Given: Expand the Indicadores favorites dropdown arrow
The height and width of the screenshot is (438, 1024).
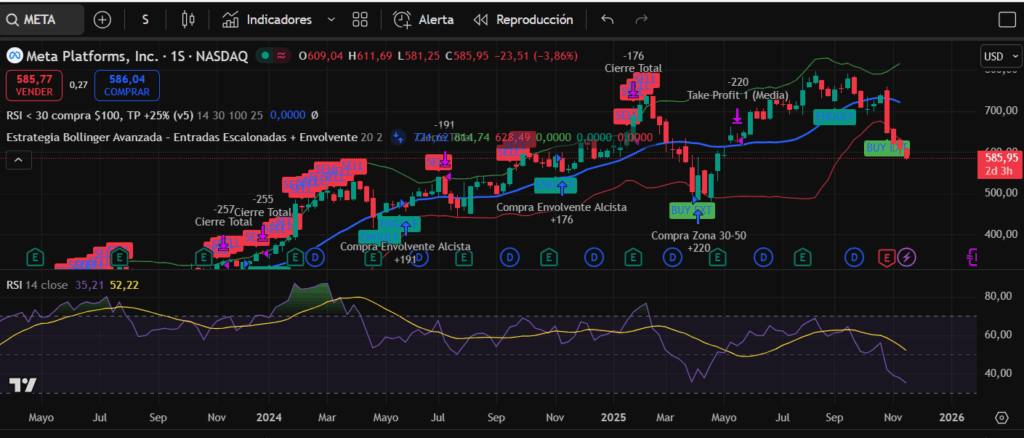Looking at the screenshot, I should (x=331, y=19).
